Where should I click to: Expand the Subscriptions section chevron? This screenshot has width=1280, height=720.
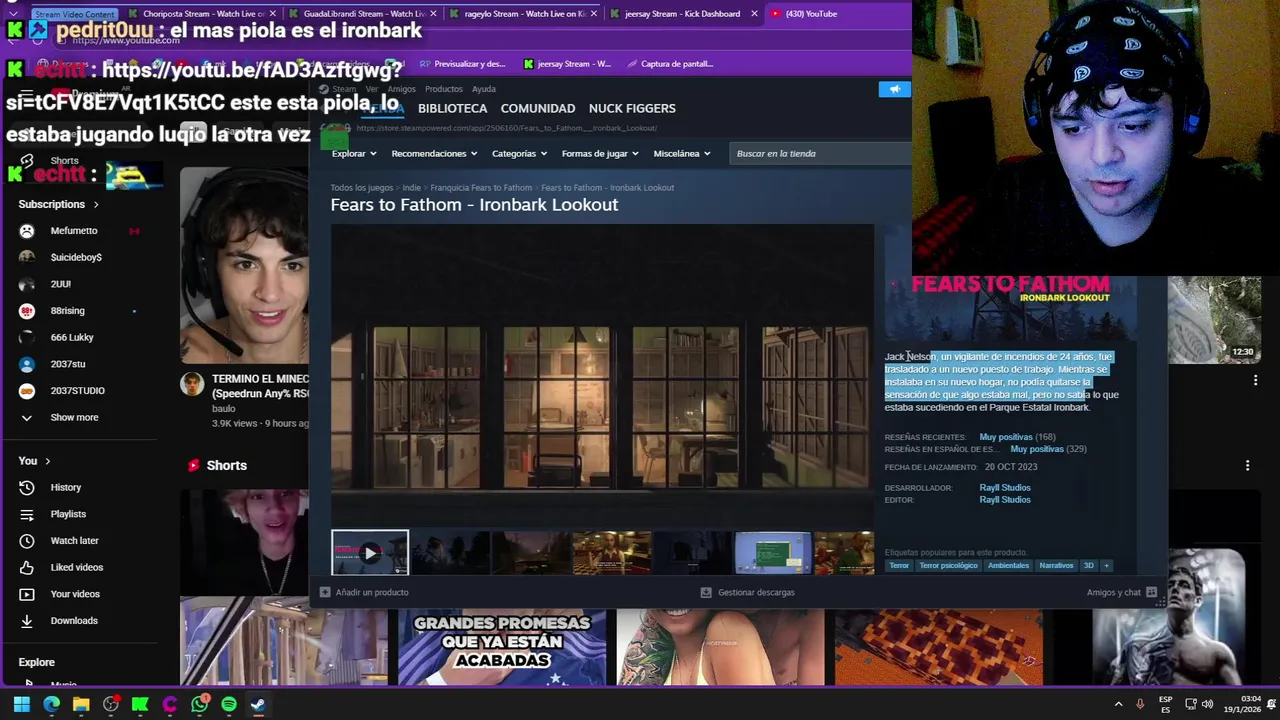click(x=96, y=204)
